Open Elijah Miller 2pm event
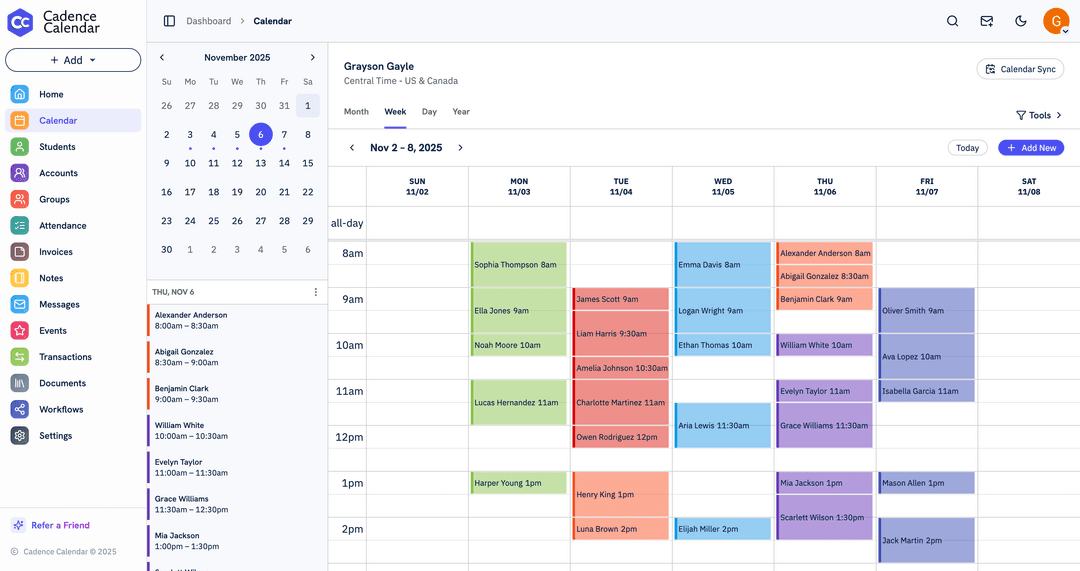1080x571 pixels. (x=723, y=529)
